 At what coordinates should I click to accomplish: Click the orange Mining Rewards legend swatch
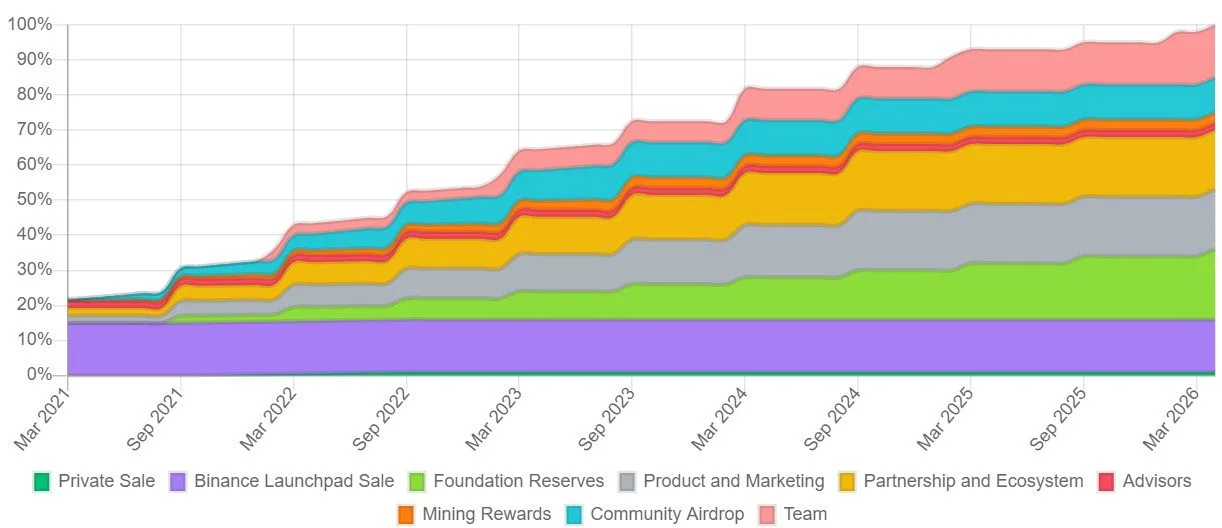(x=406, y=515)
